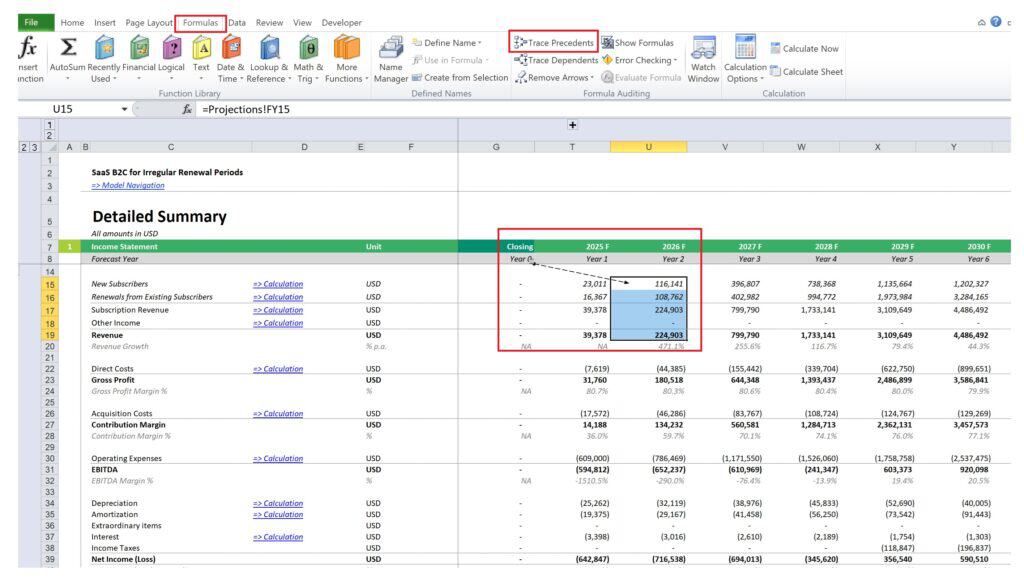
Task: Click Trace Precedents
Action: pyautogui.click(x=554, y=42)
